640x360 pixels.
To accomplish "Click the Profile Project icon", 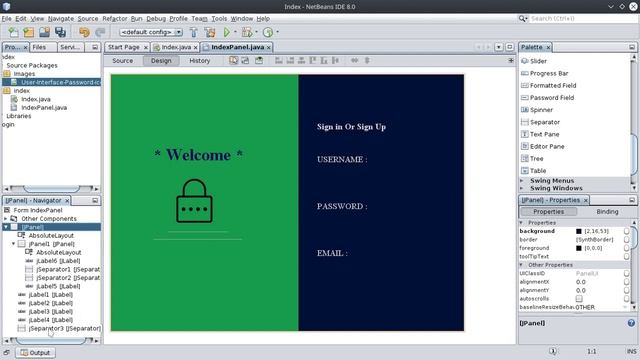I will (x=268, y=32).
